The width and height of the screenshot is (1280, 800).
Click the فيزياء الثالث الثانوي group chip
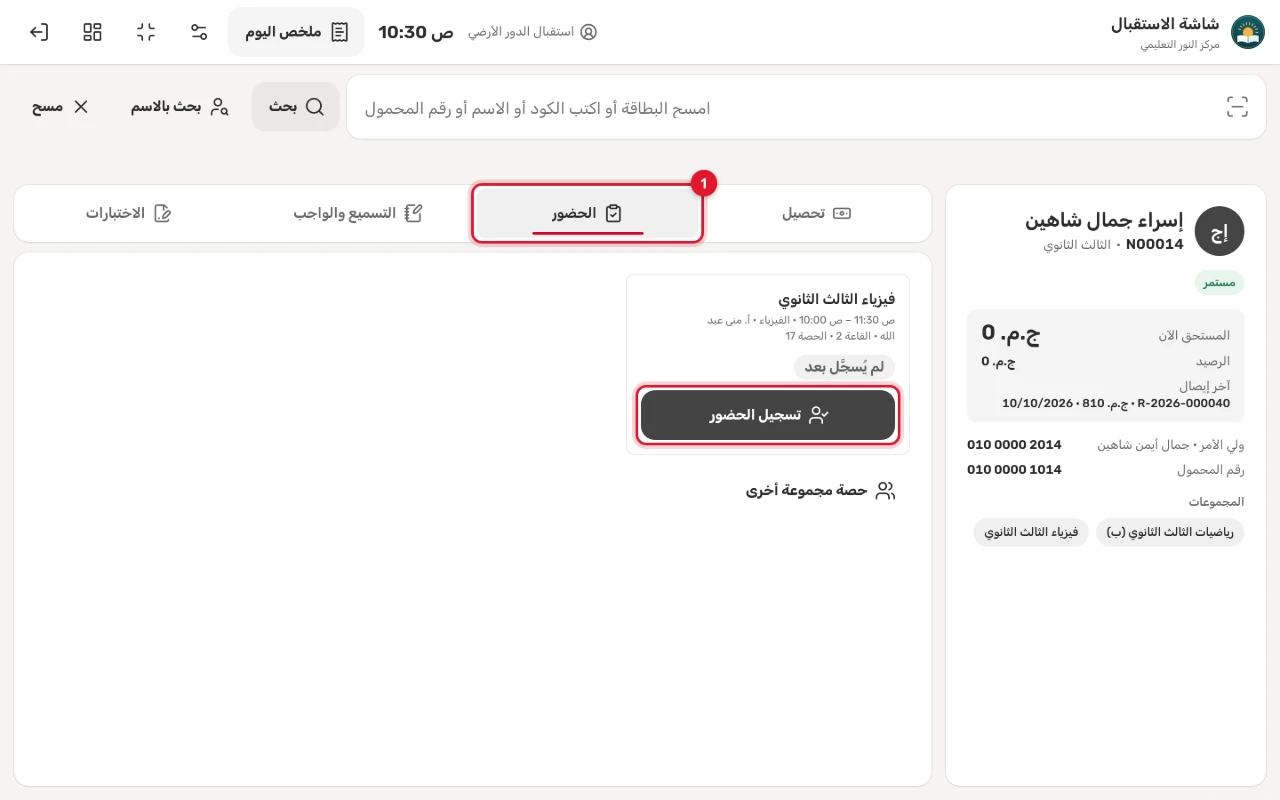1031,532
